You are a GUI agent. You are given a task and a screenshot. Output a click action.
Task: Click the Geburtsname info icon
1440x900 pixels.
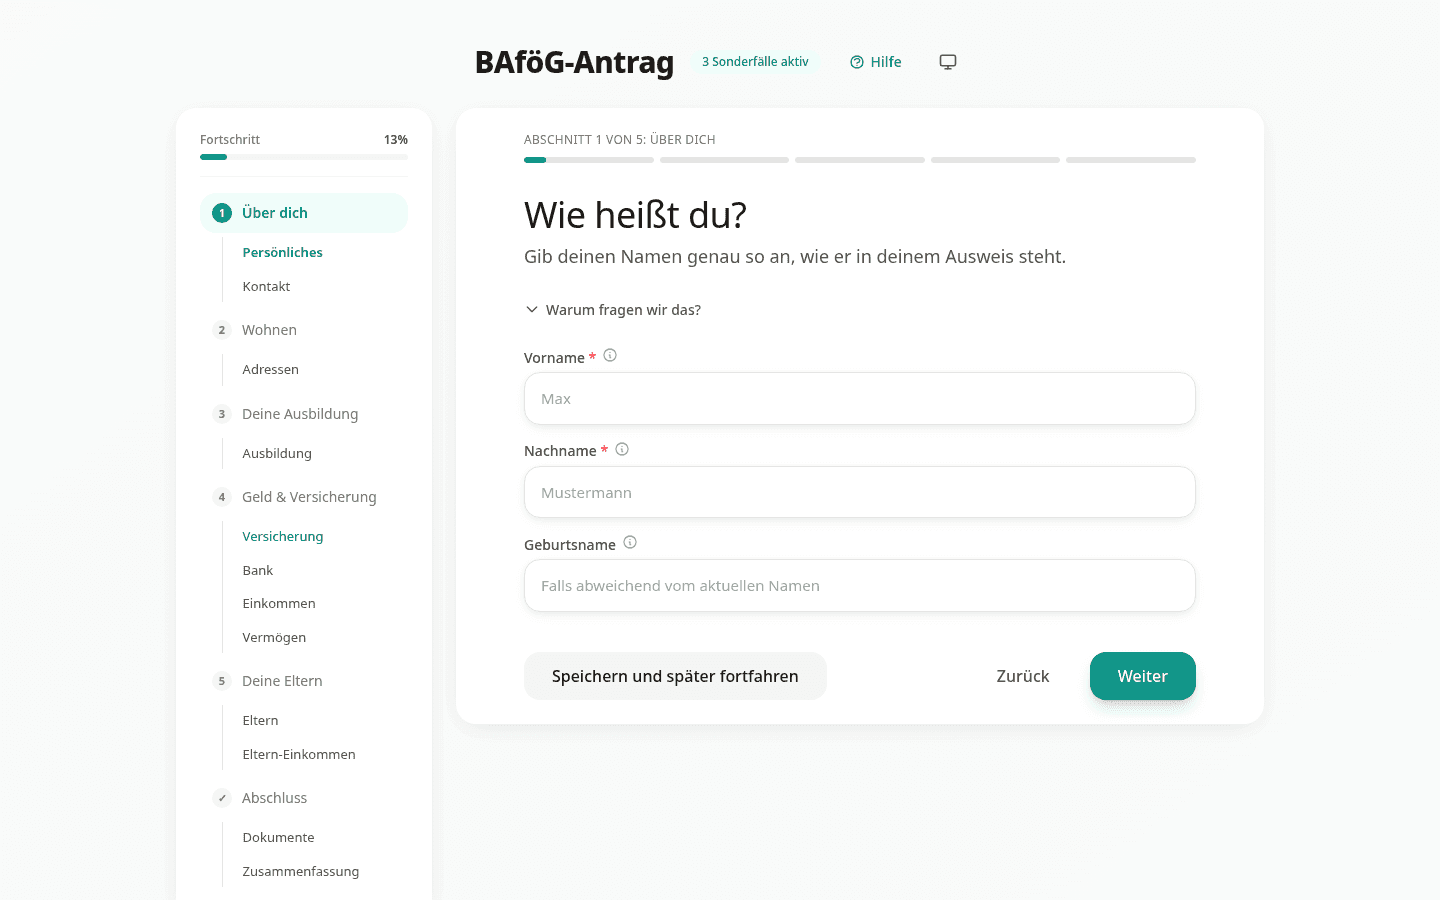pyautogui.click(x=630, y=542)
